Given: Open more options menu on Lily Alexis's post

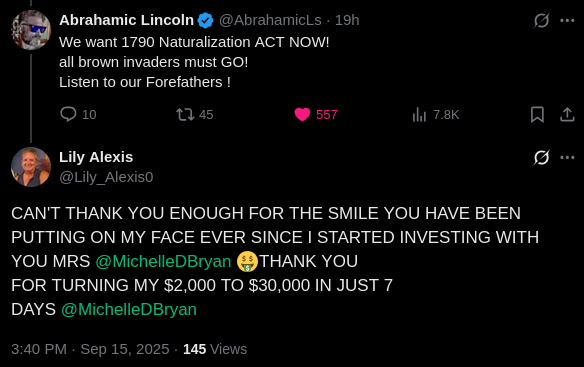Looking at the screenshot, I should [567, 157].
